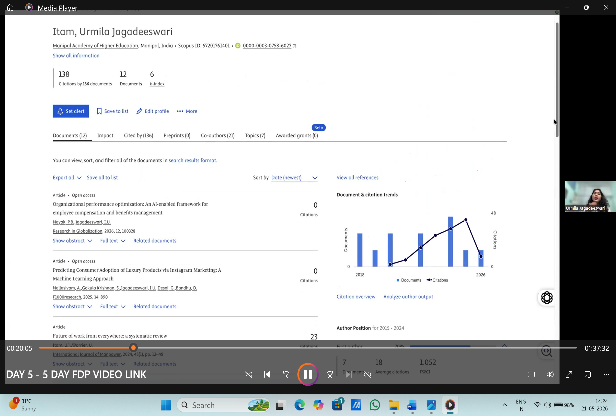
Task: Open Related documents for Instagram Marketing article
Action: pos(155,306)
